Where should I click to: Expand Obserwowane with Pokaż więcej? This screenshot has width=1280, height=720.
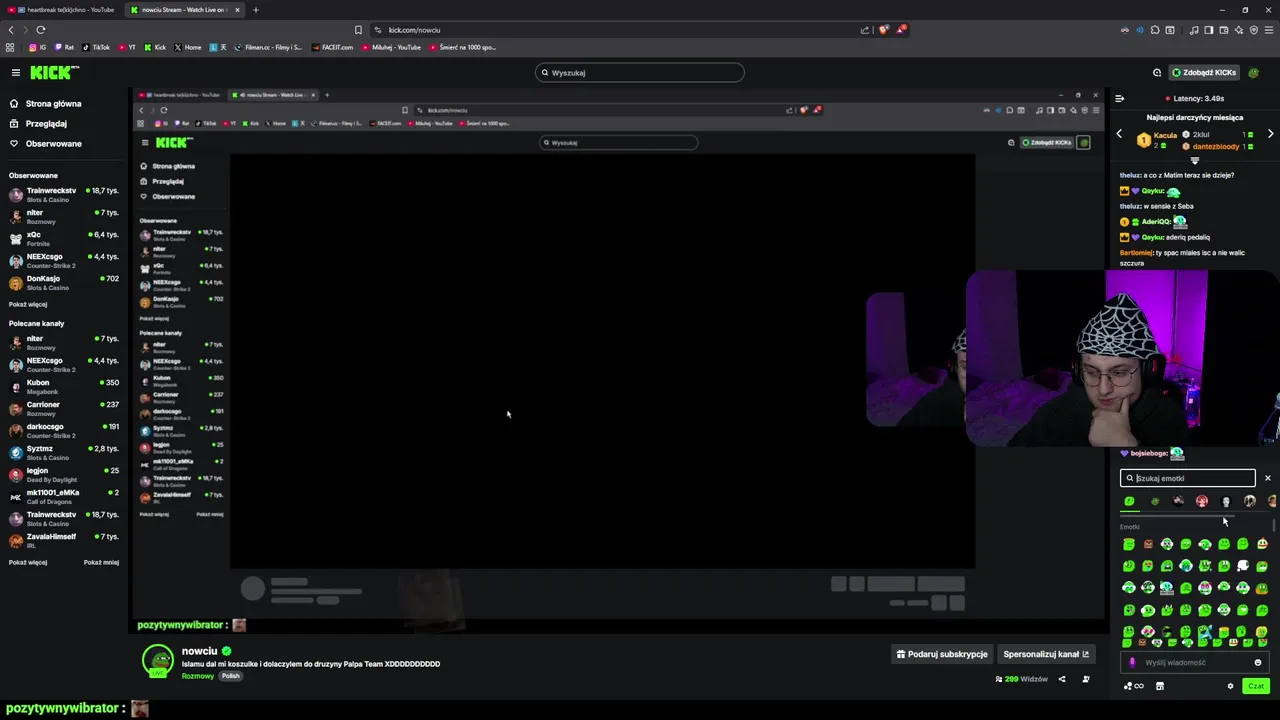point(28,304)
